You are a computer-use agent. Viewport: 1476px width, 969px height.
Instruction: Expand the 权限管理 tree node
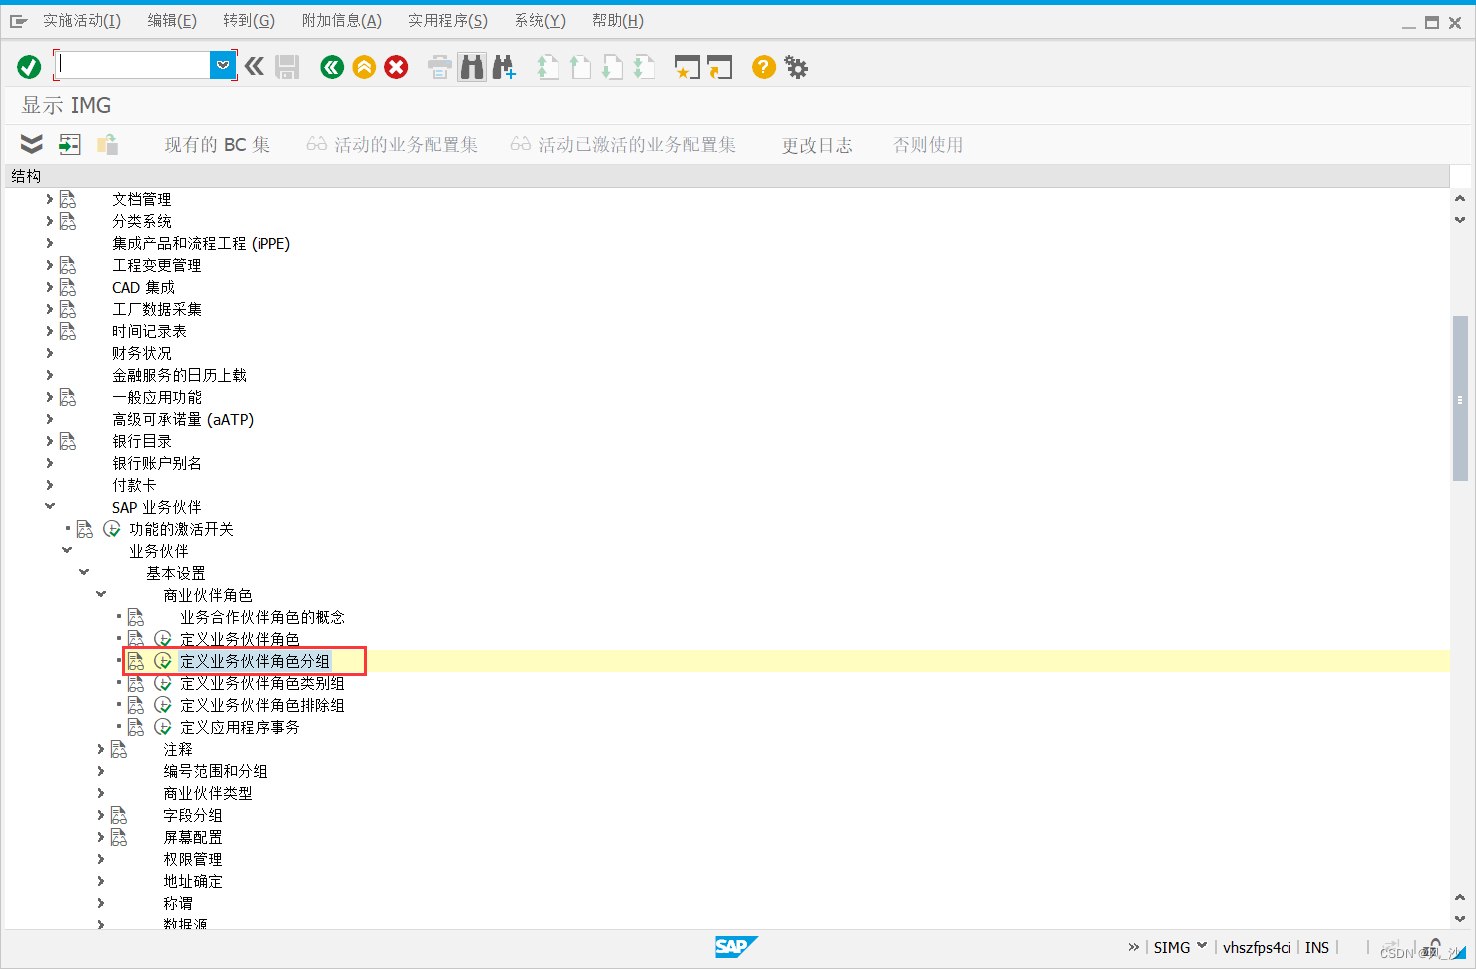coord(101,859)
